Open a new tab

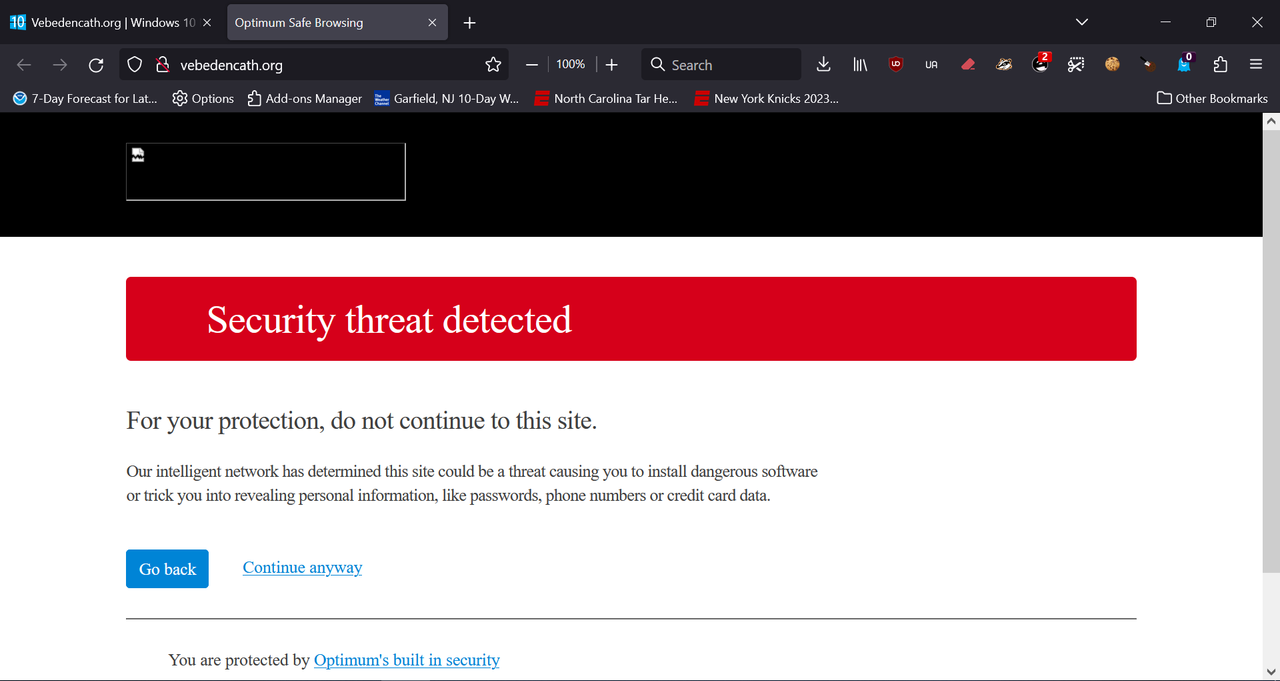tap(470, 23)
